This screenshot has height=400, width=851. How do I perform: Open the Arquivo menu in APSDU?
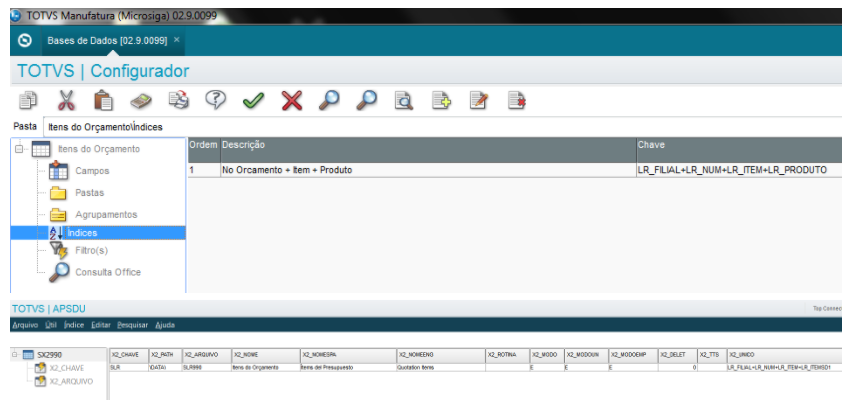click(x=24, y=325)
